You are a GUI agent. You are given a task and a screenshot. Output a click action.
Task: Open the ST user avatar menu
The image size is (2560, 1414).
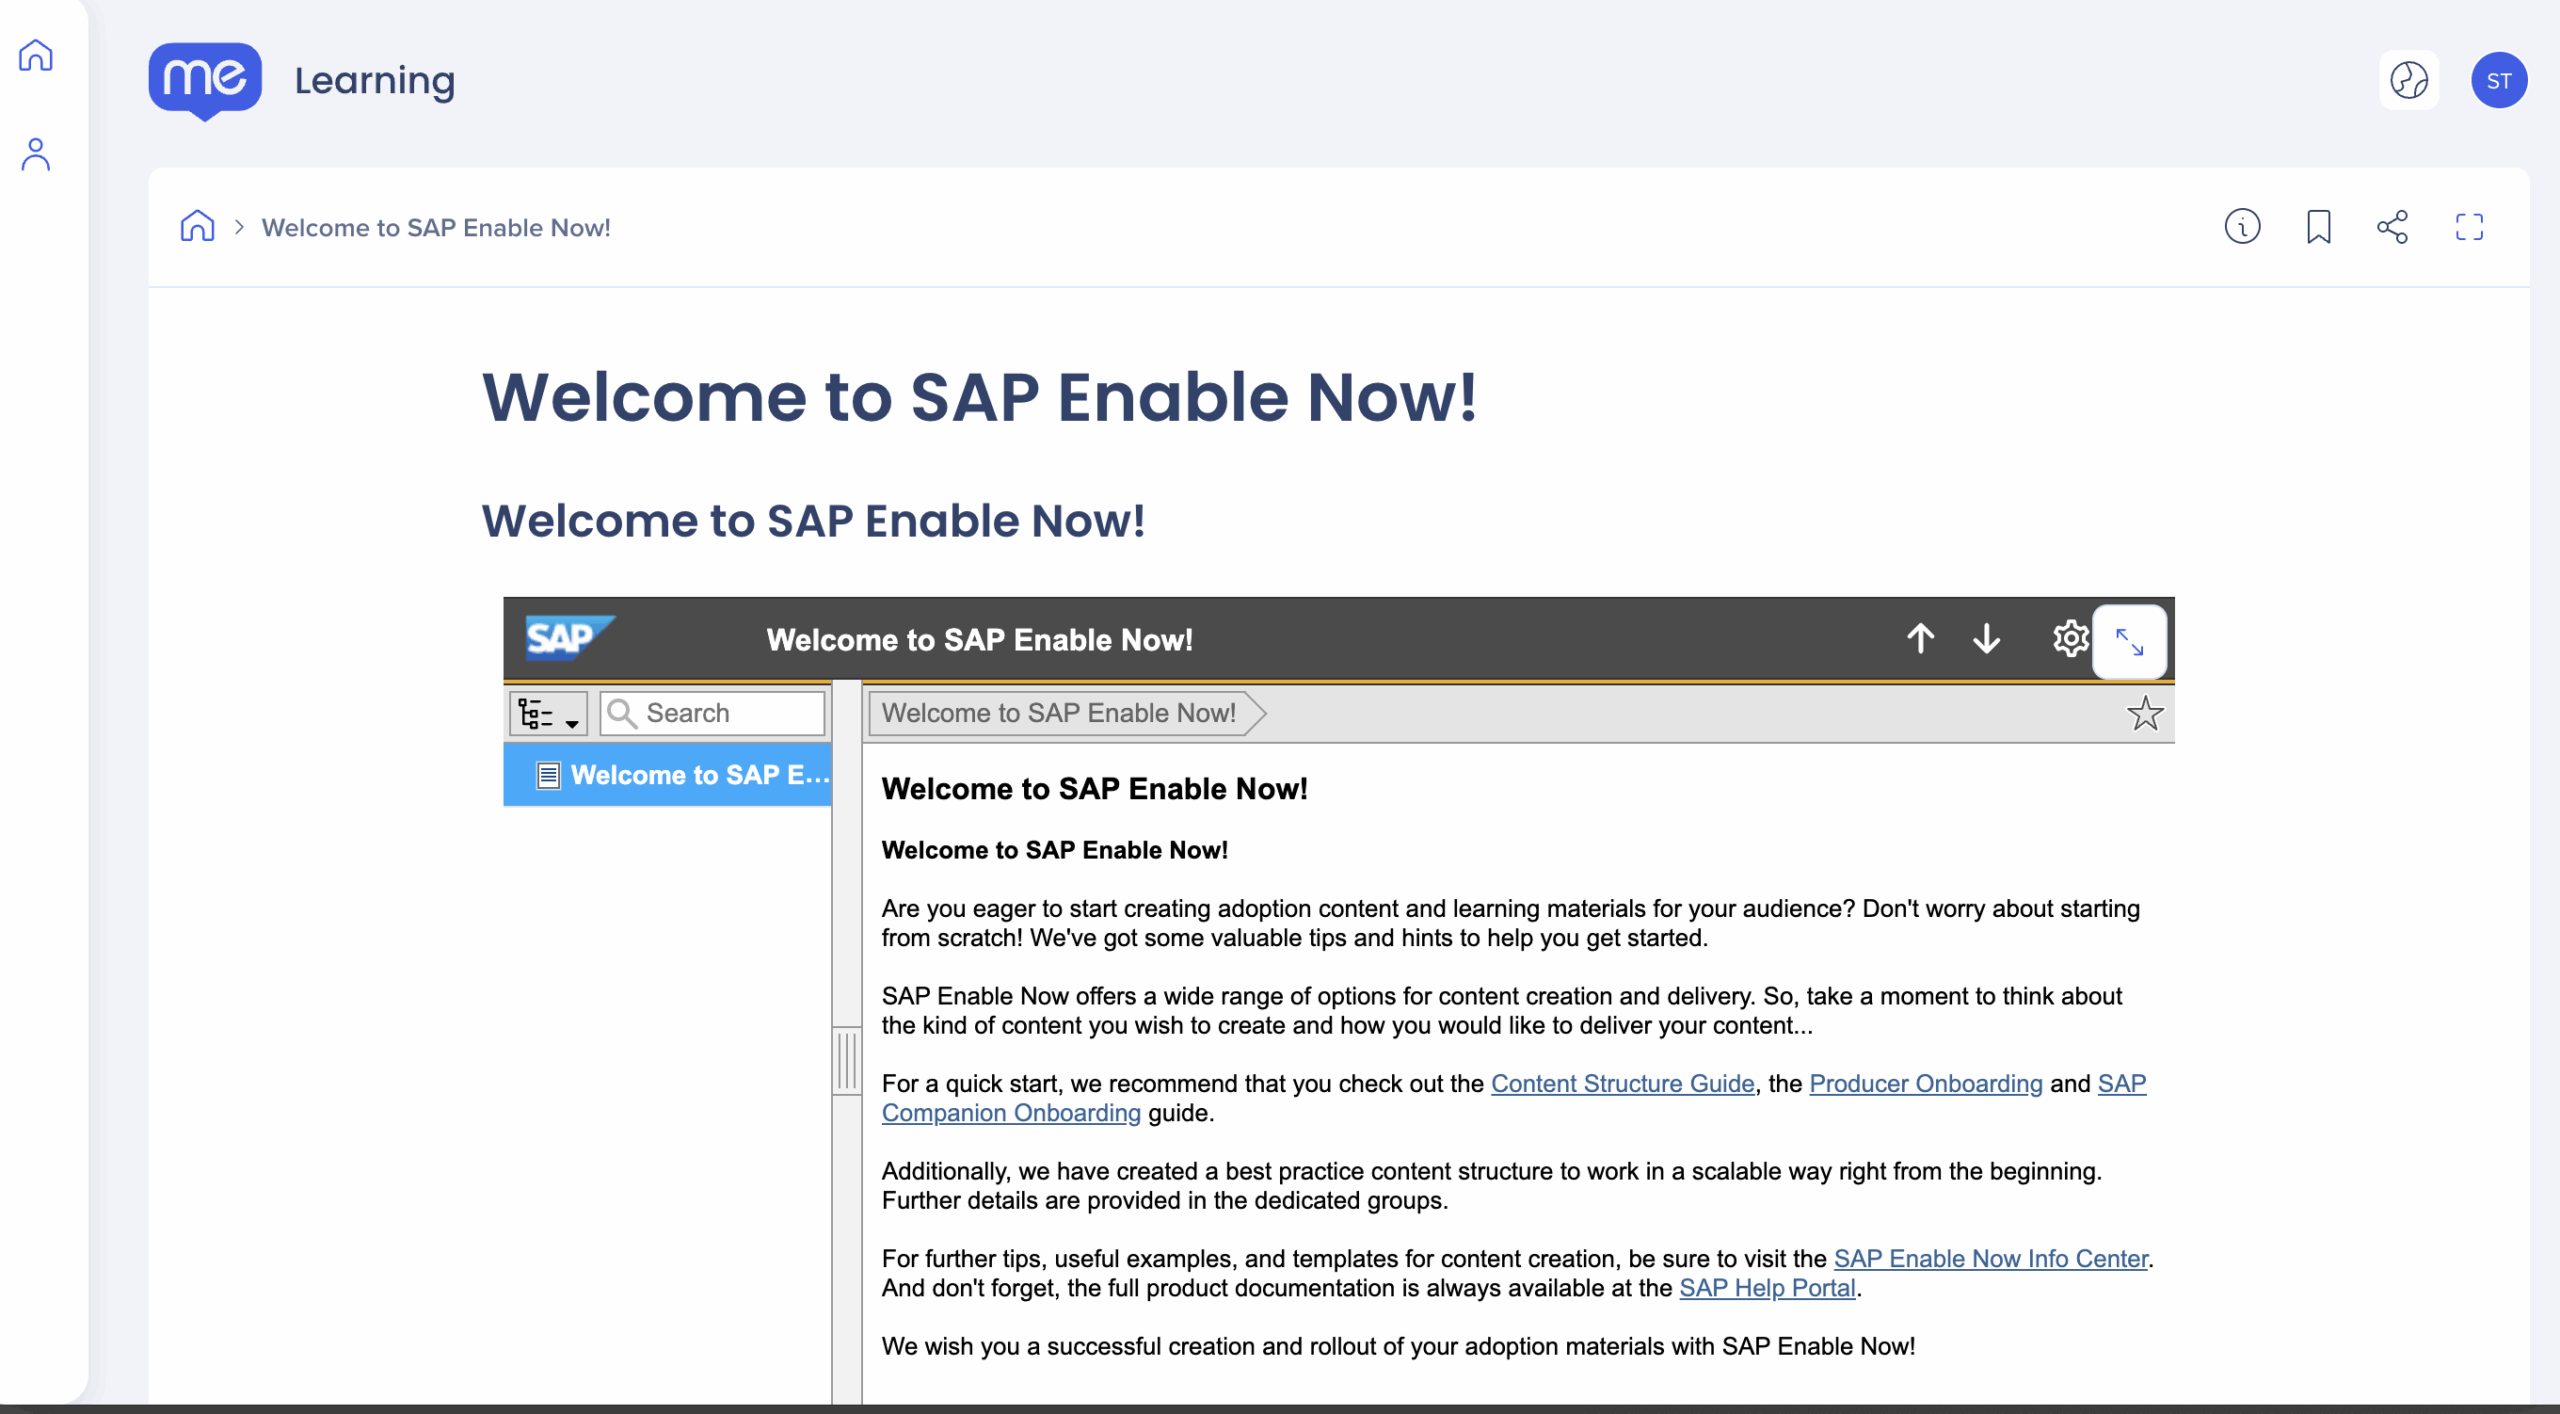tap(2498, 80)
